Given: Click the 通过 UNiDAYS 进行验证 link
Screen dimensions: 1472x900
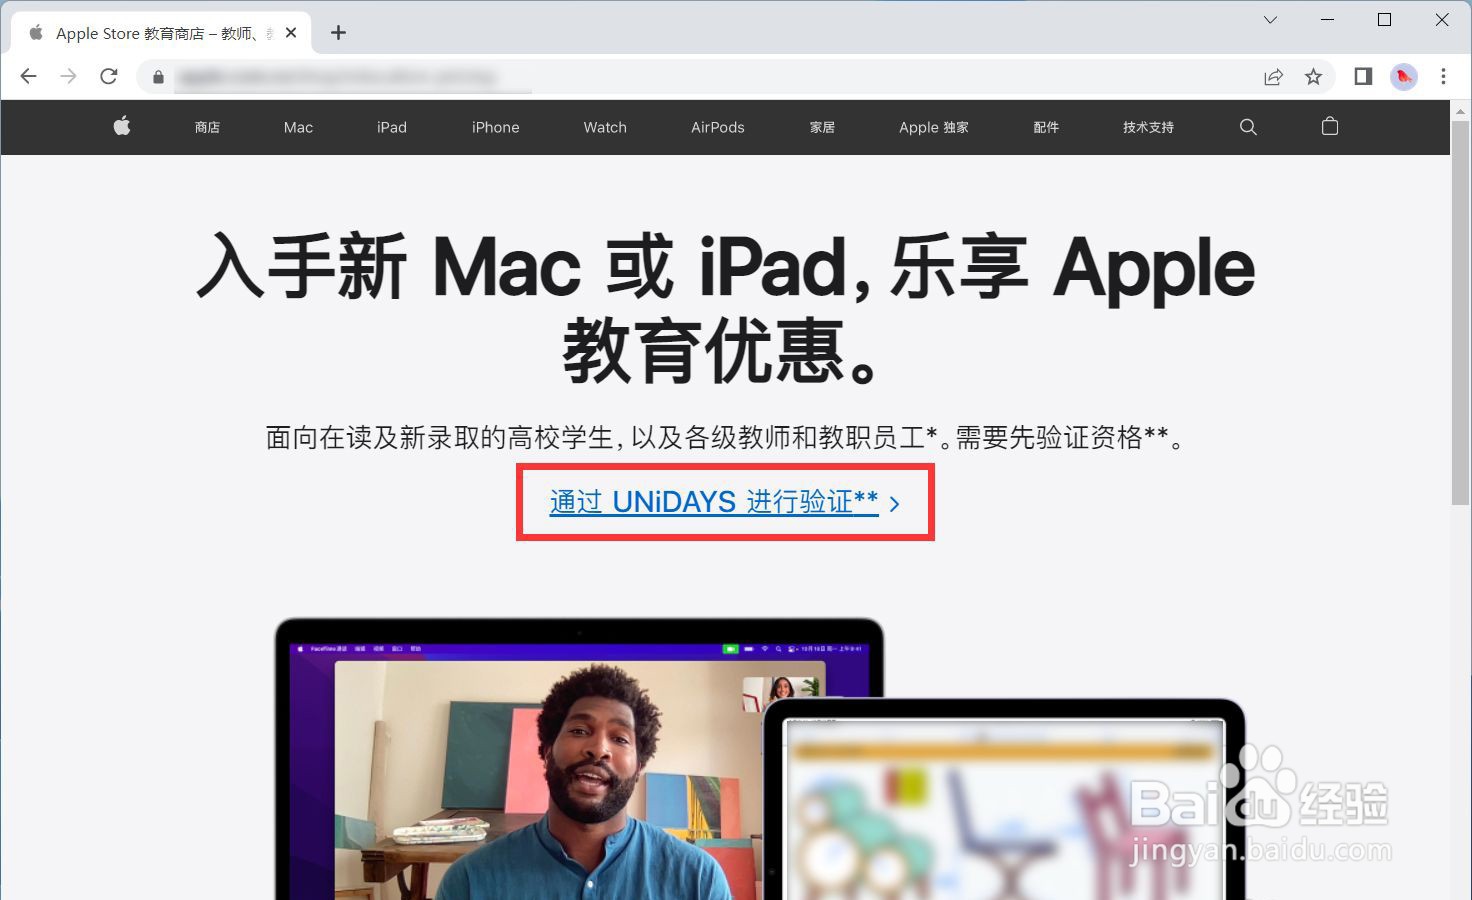Looking at the screenshot, I should (x=724, y=502).
